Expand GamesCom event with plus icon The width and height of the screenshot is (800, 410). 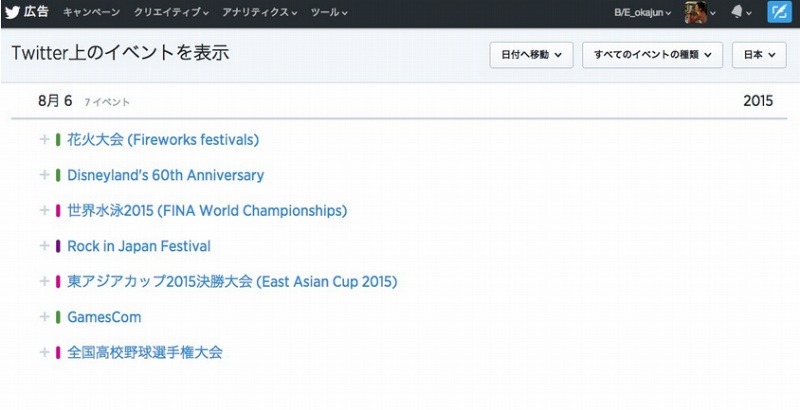[44, 317]
